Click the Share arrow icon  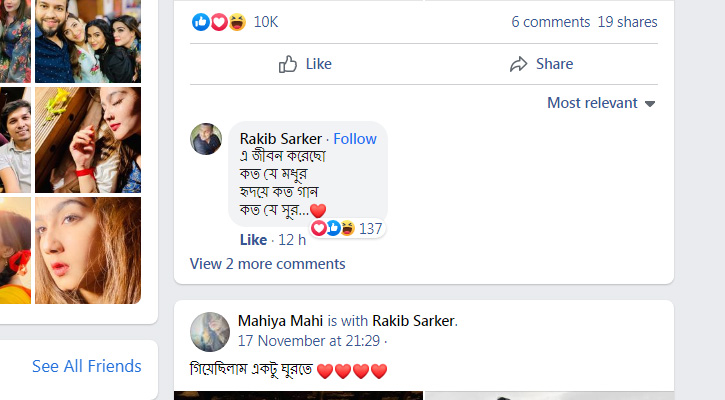click(x=518, y=64)
